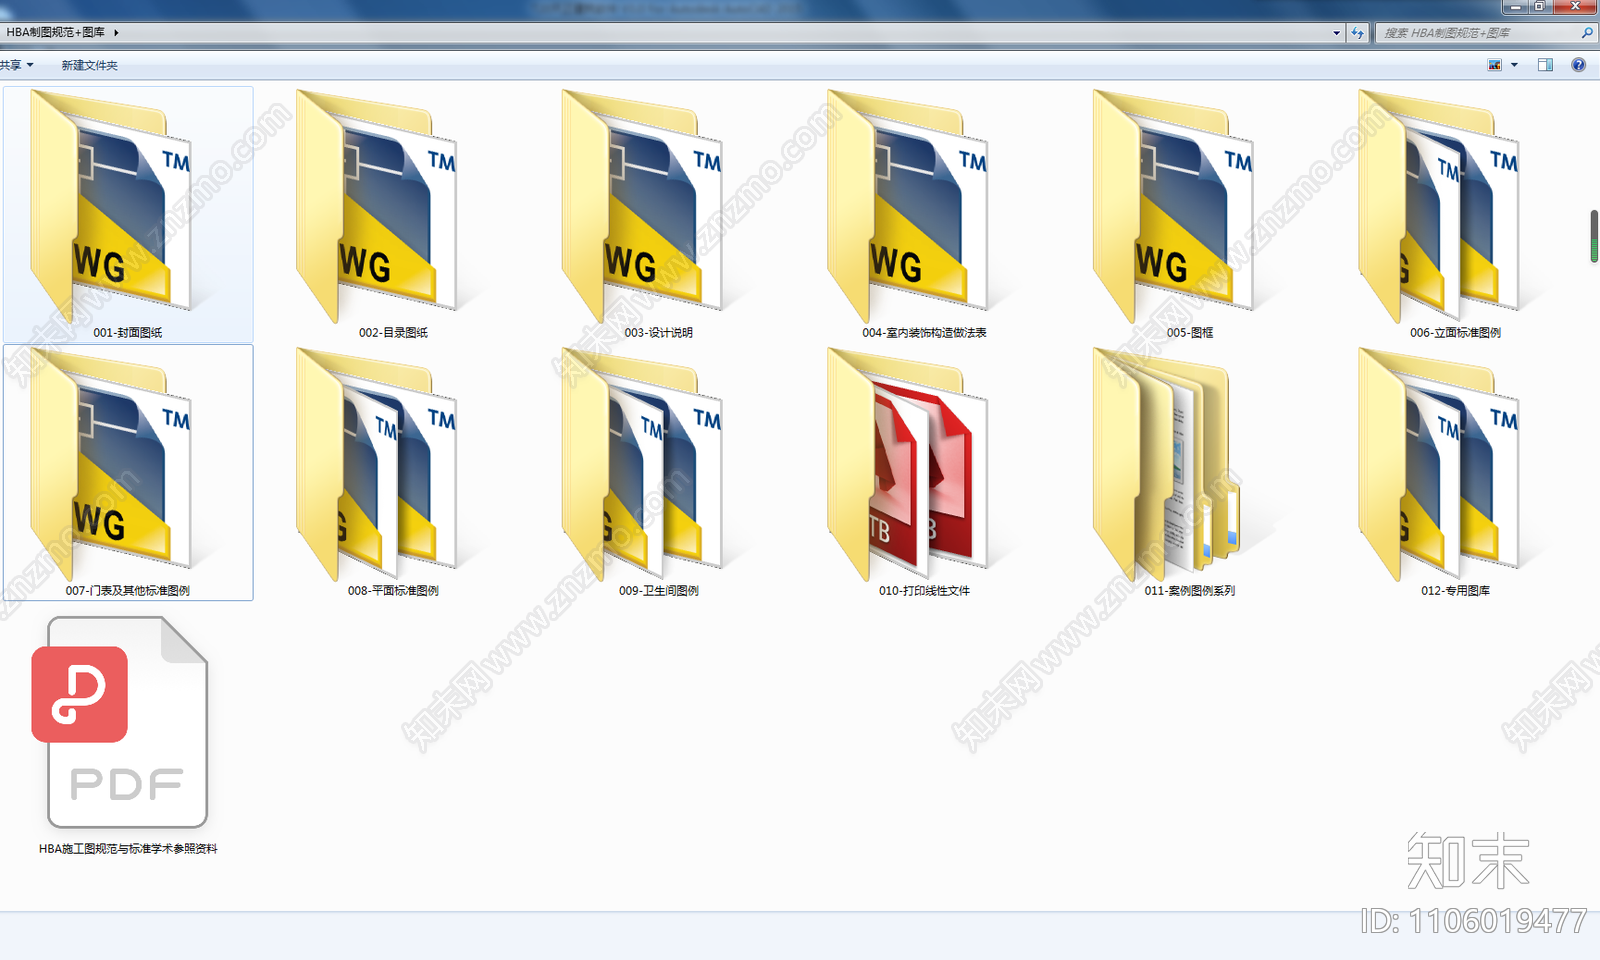Close the Explorer window
1600x960 pixels.
1576,6
